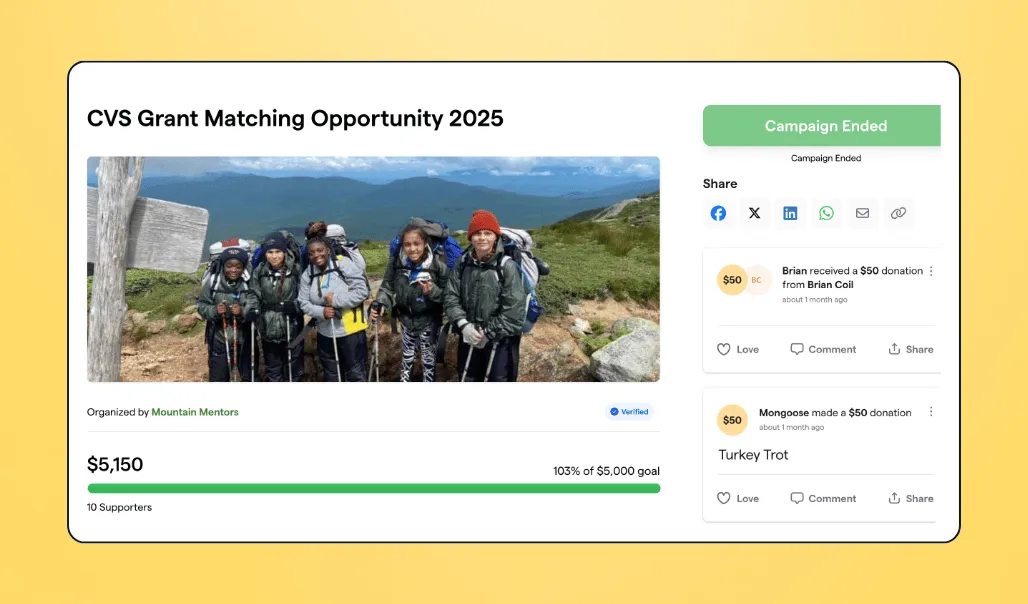Share the Brian Coil donation post
The width and height of the screenshot is (1028, 604).
point(911,350)
